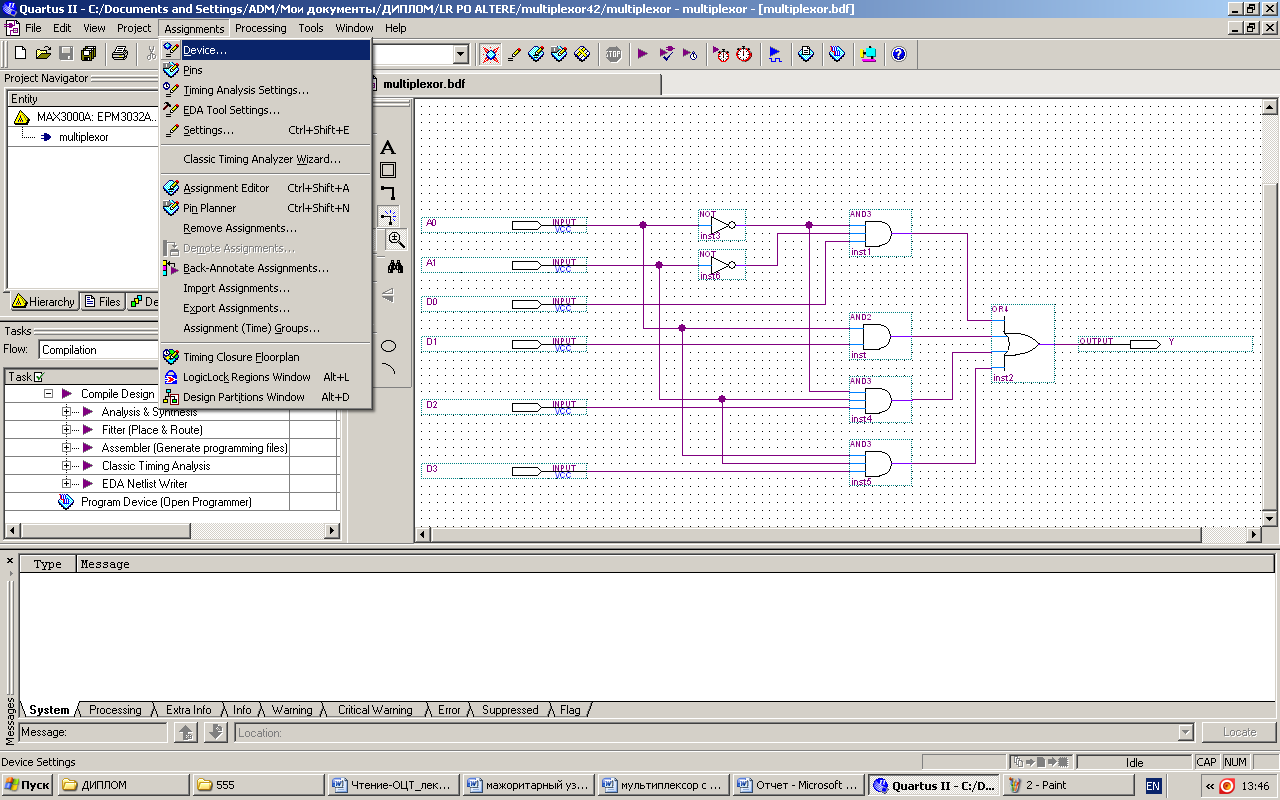Expand the EDA Netlist Writer task
Image resolution: width=1280 pixels, height=800 pixels.
tap(67, 484)
